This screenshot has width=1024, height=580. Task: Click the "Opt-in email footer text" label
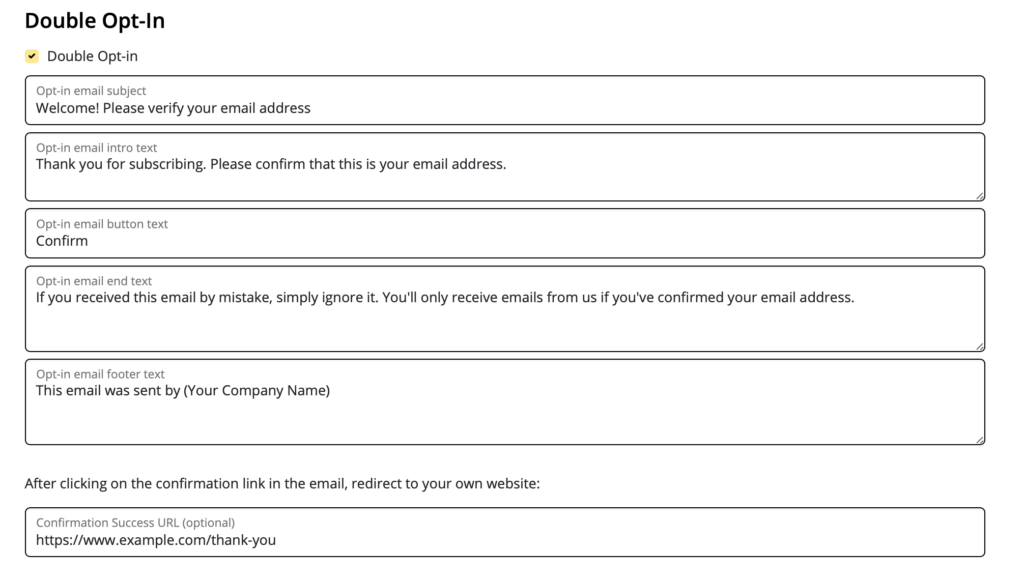coord(100,374)
